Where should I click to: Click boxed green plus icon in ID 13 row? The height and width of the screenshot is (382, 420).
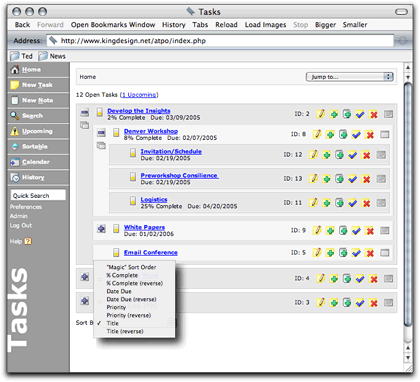339,179
